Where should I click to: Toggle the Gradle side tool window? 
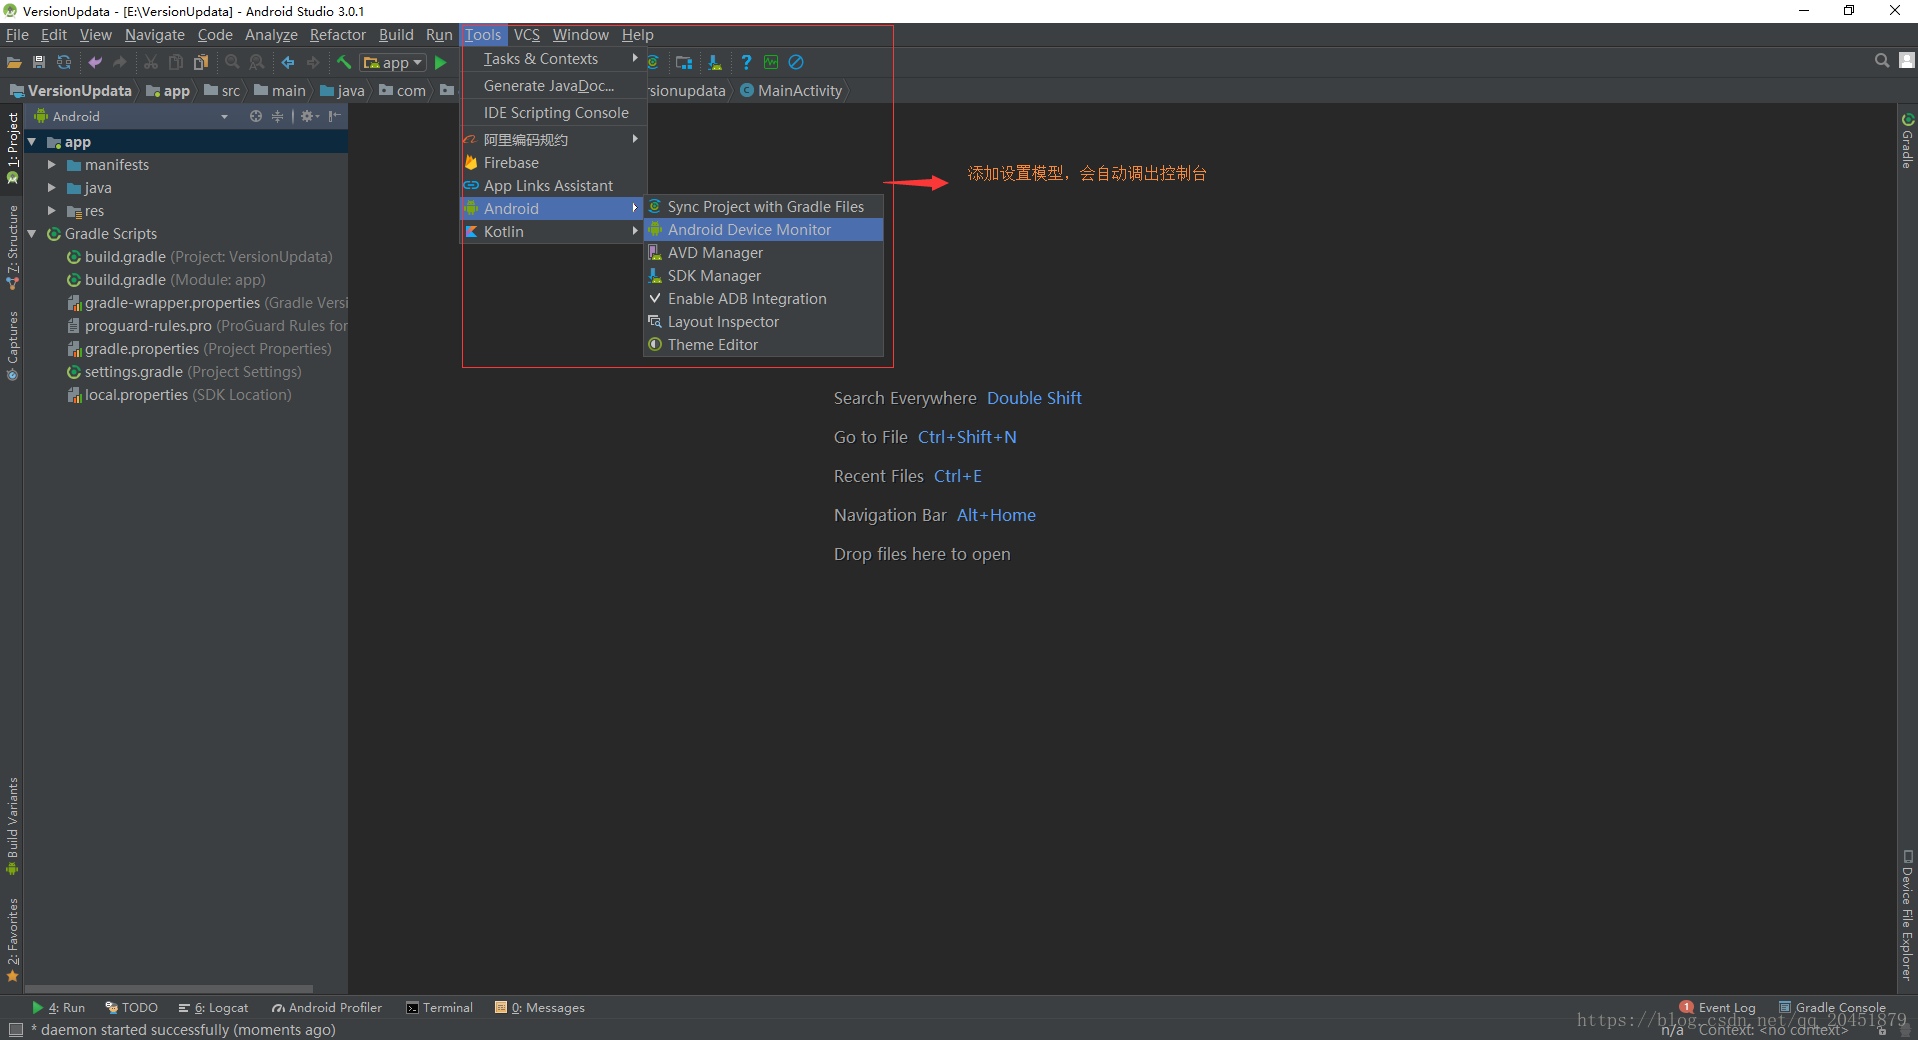1907,140
